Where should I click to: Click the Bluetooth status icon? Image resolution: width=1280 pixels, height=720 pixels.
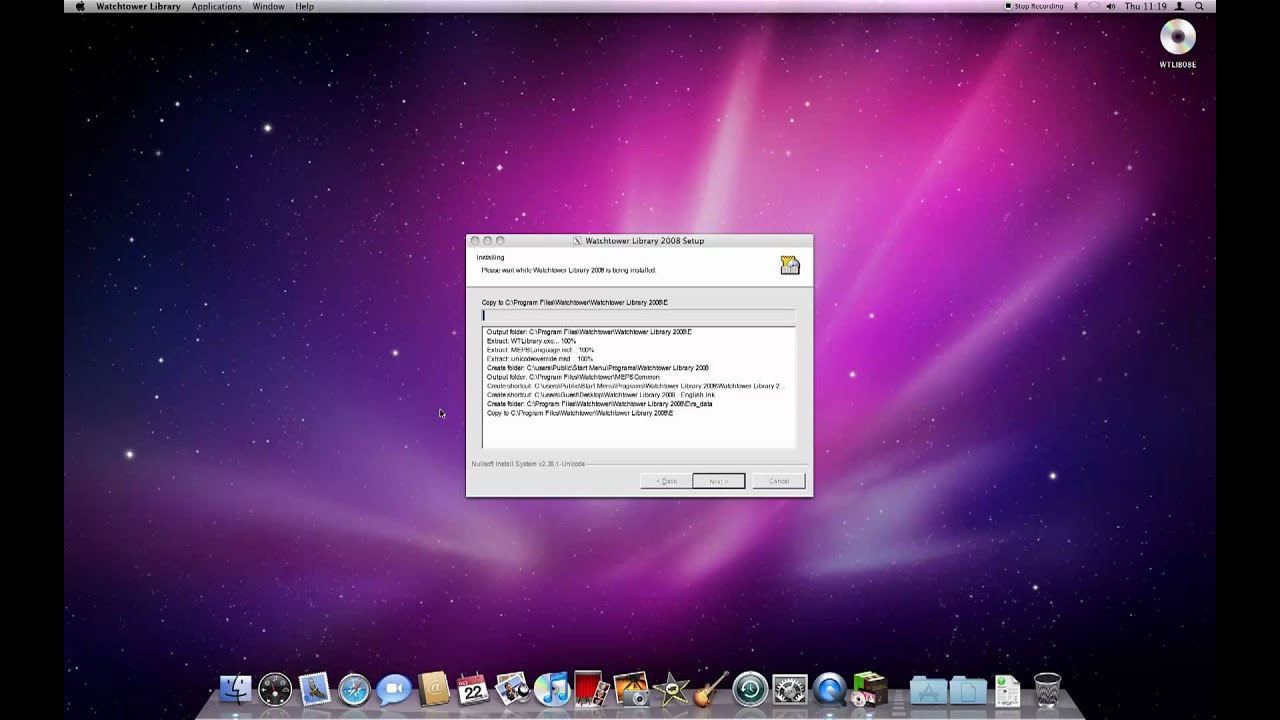click(x=1076, y=6)
